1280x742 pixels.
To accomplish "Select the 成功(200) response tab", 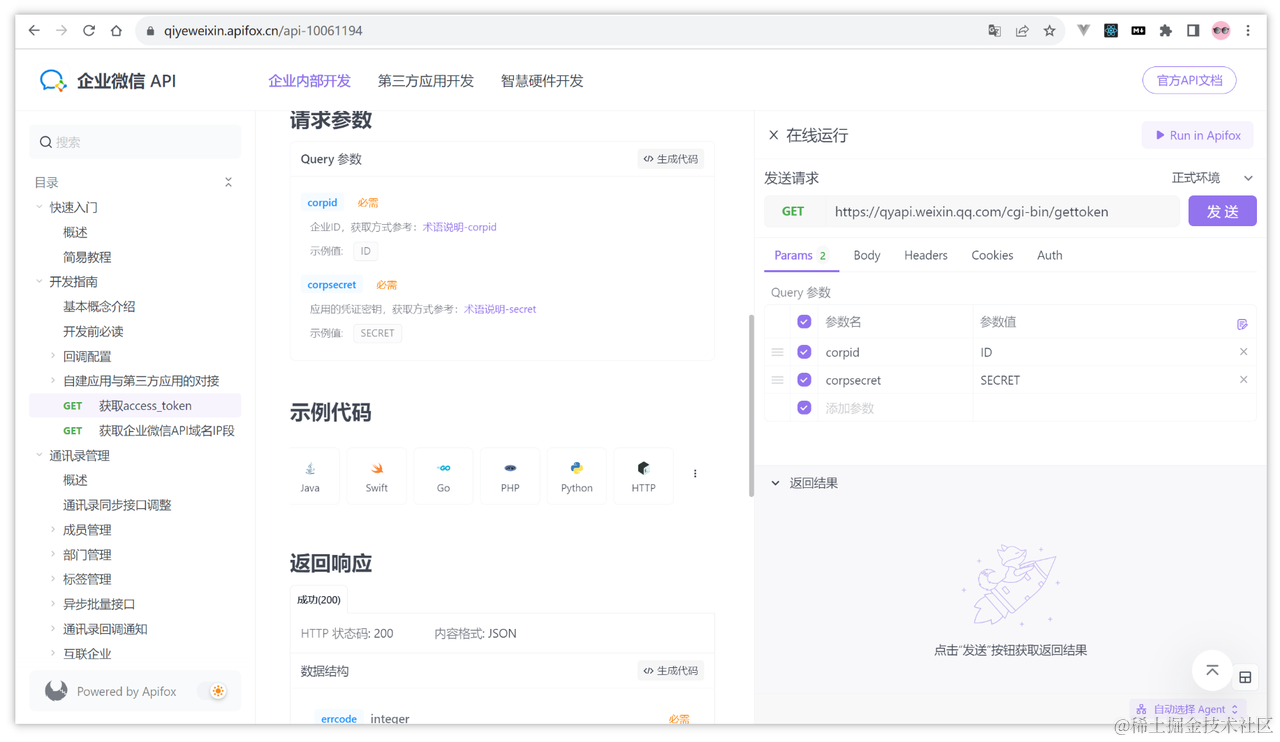I will coord(319,600).
